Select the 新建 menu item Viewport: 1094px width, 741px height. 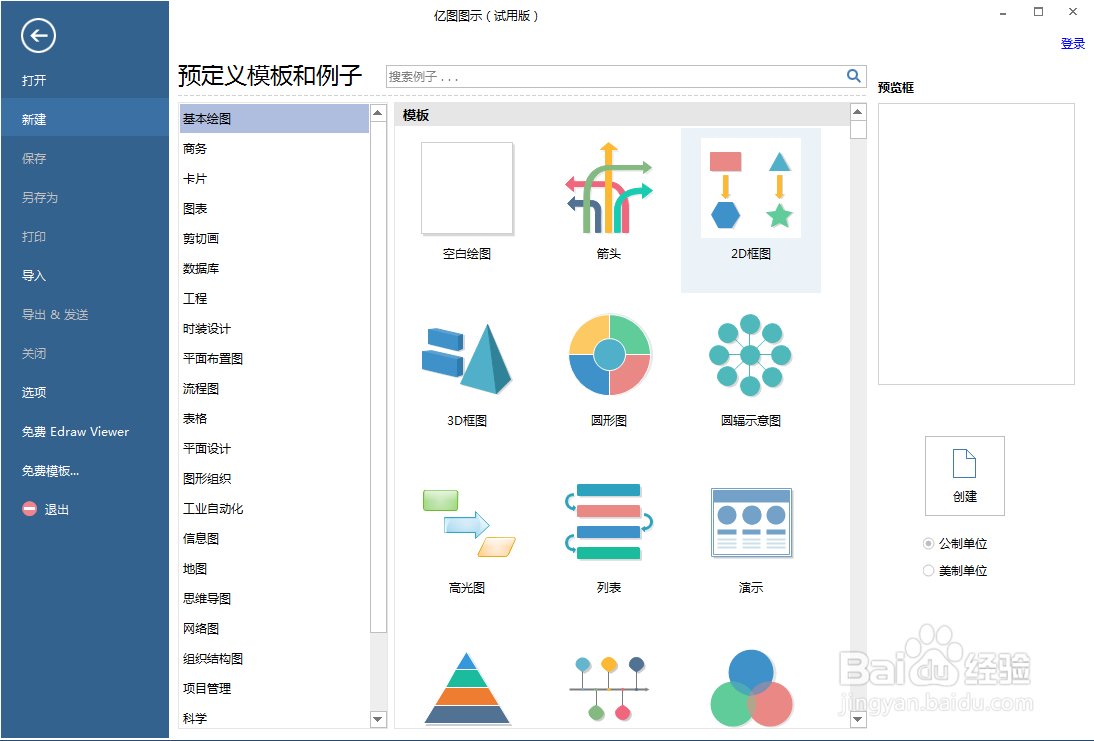pos(84,119)
